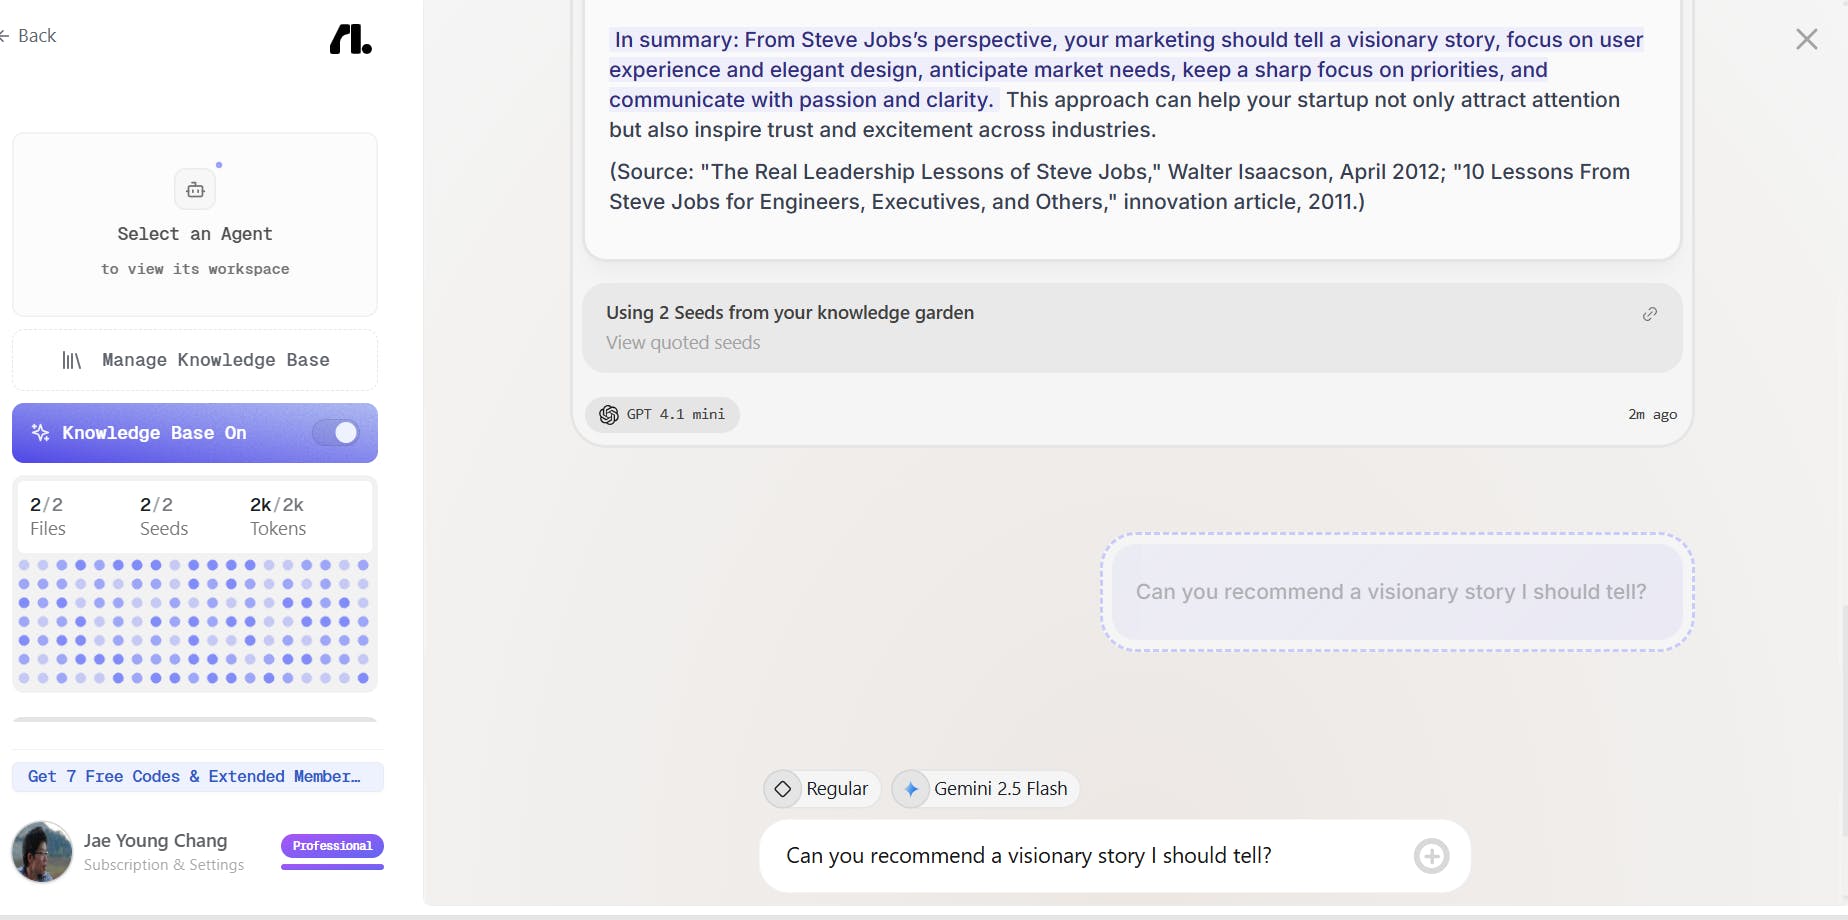1848x920 pixels.
Task: Click the app logo icon
Action: (350, 39)
